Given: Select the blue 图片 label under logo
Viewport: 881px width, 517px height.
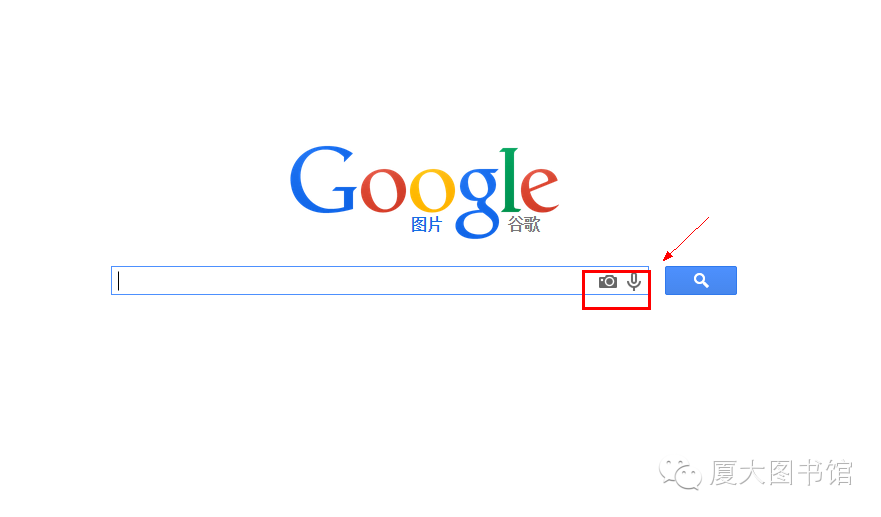Looking at the screenshot, I should (426, 224).
